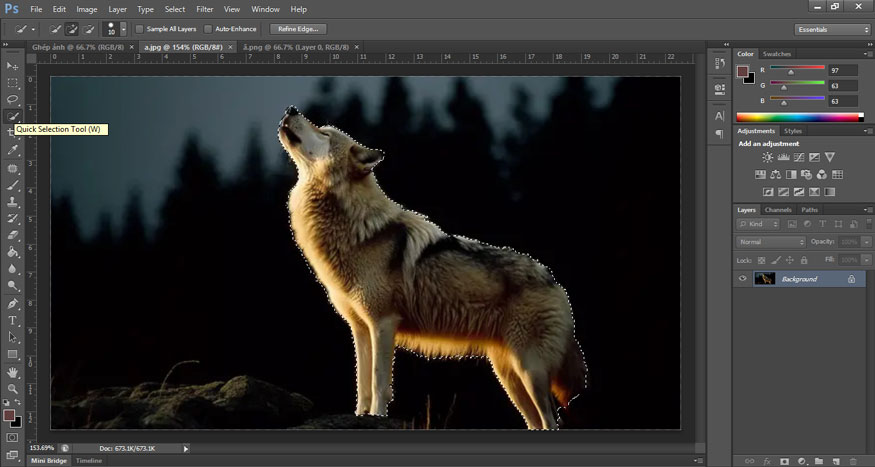The image size is (875, 467).
Task: Switch to the Channels tab
Action: (777, 210)
